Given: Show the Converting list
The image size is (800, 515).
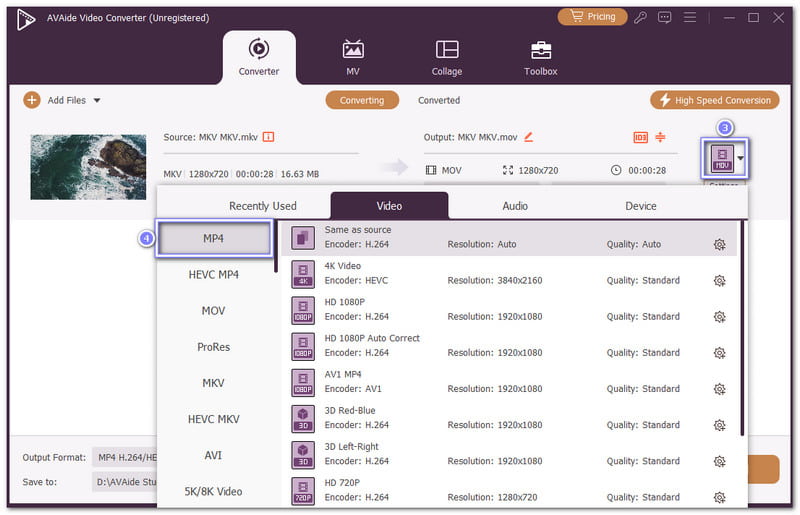Looking at the screenshot, I should (x=362, y=100).
